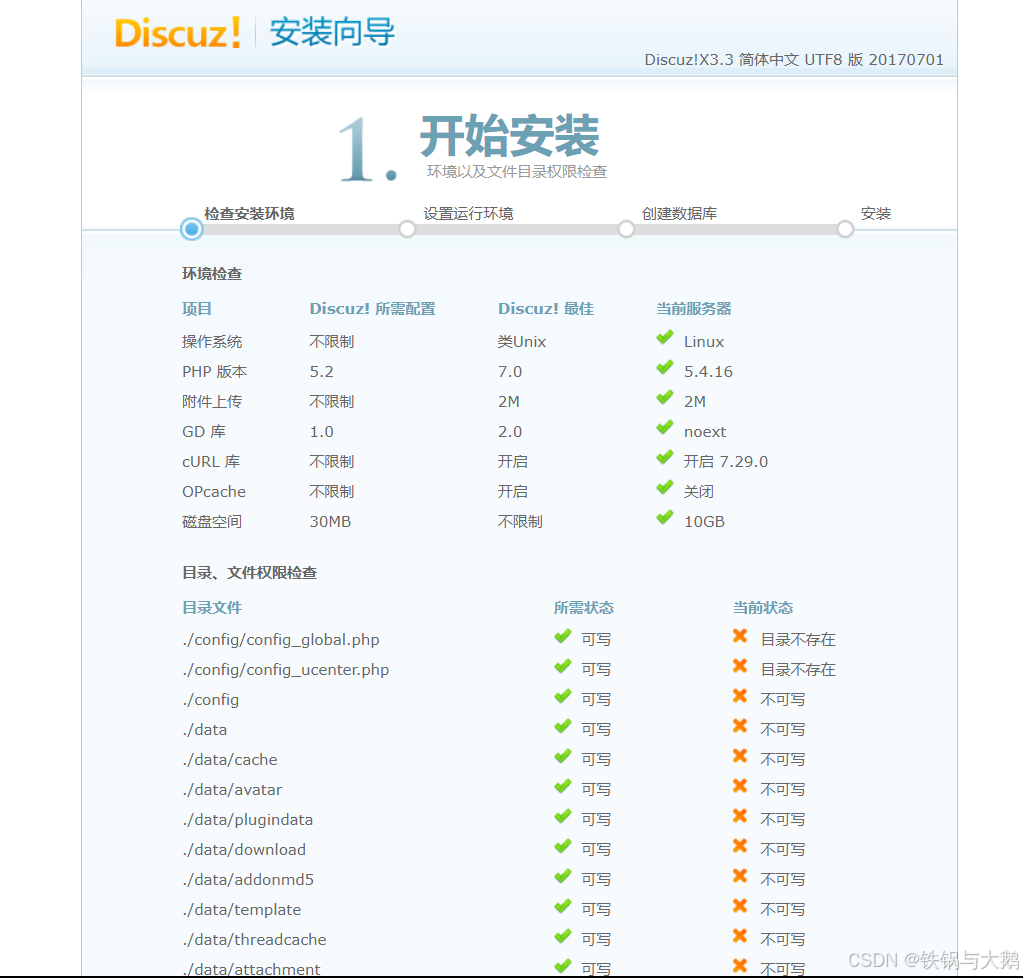Screen dimensions: 1023x978
Task: Click the orange X for ./data/addonmd5
Action: tap(740, 876)
